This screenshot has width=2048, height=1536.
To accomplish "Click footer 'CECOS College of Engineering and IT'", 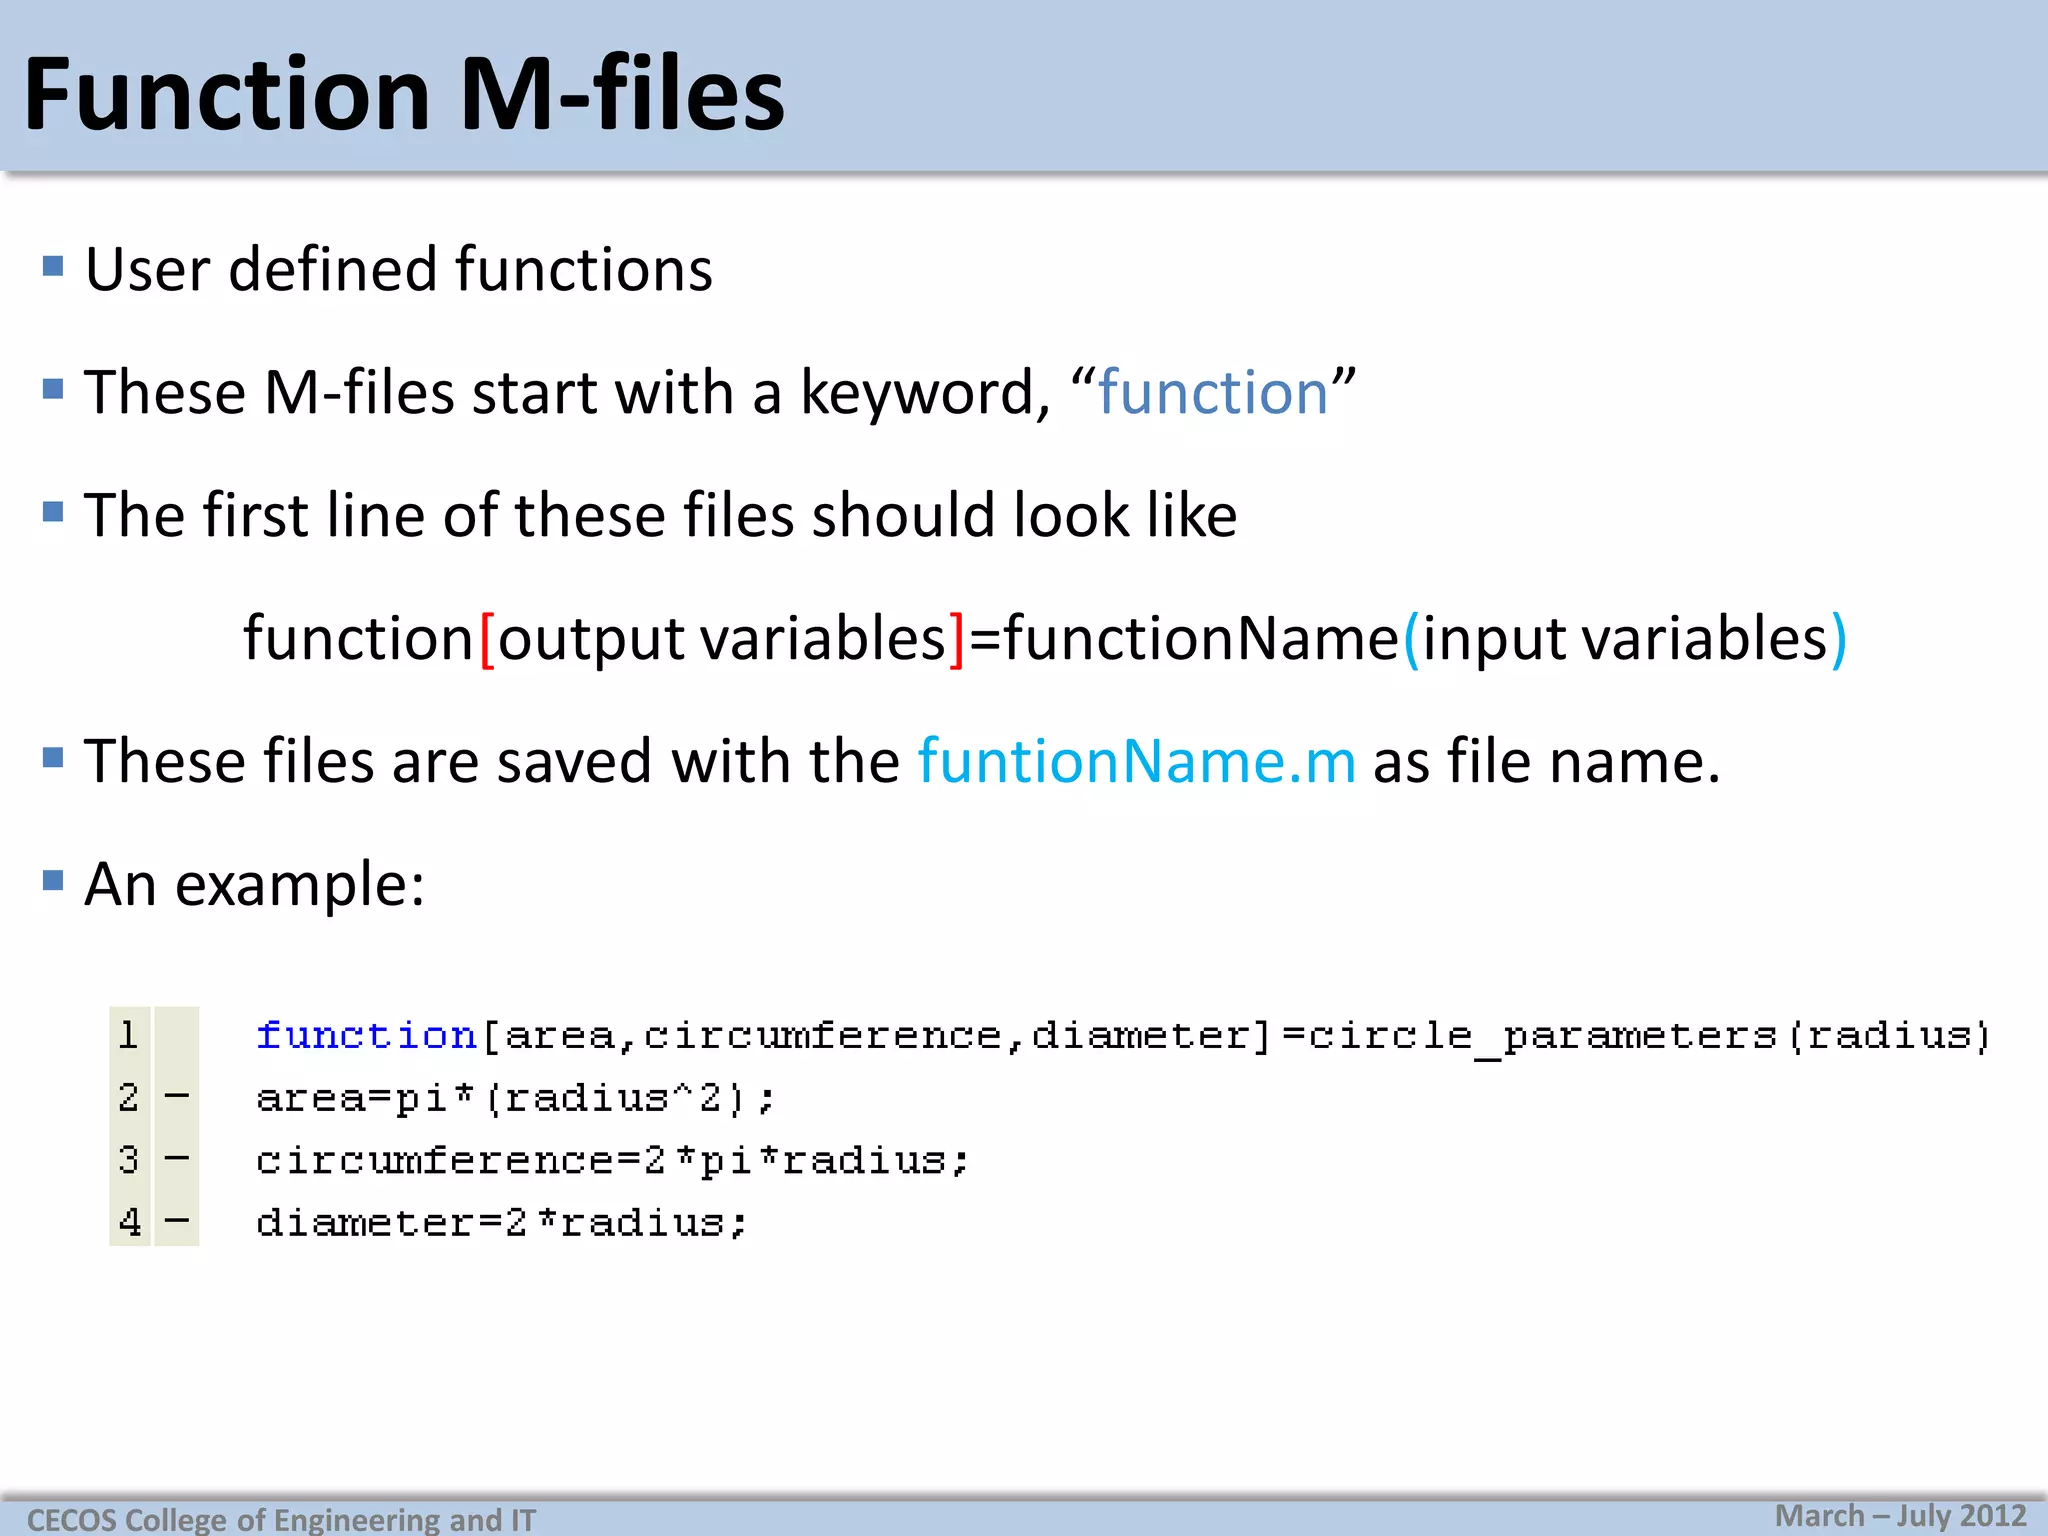I will tap(281, 1520).
